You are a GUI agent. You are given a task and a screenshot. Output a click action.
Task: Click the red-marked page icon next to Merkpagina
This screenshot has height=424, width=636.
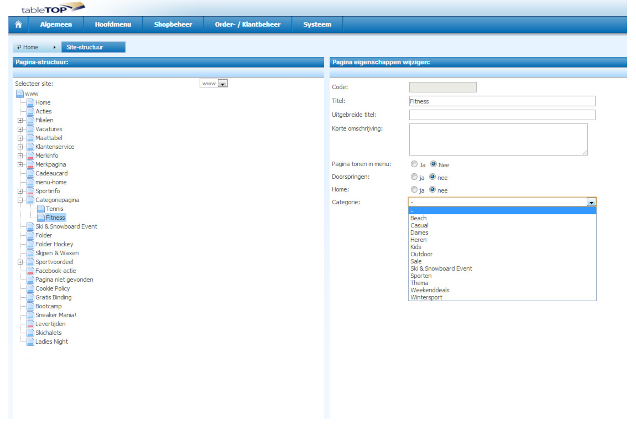30,165
